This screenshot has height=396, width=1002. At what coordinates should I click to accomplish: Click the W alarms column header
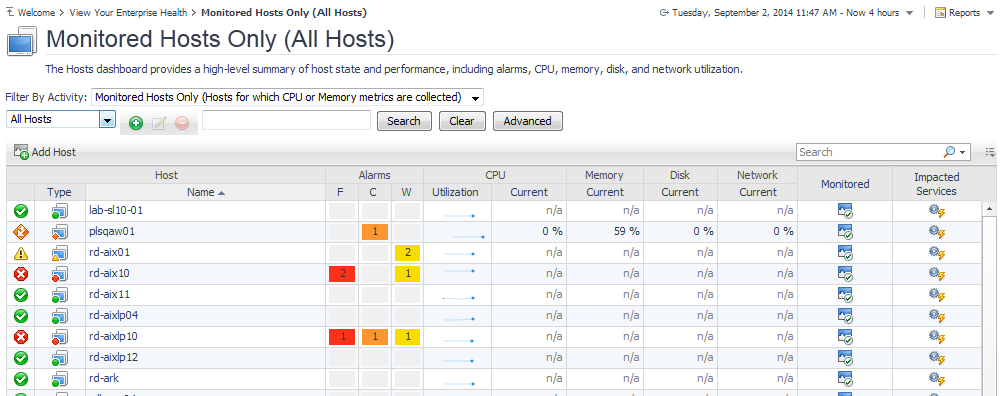click(x=407, y=192)
